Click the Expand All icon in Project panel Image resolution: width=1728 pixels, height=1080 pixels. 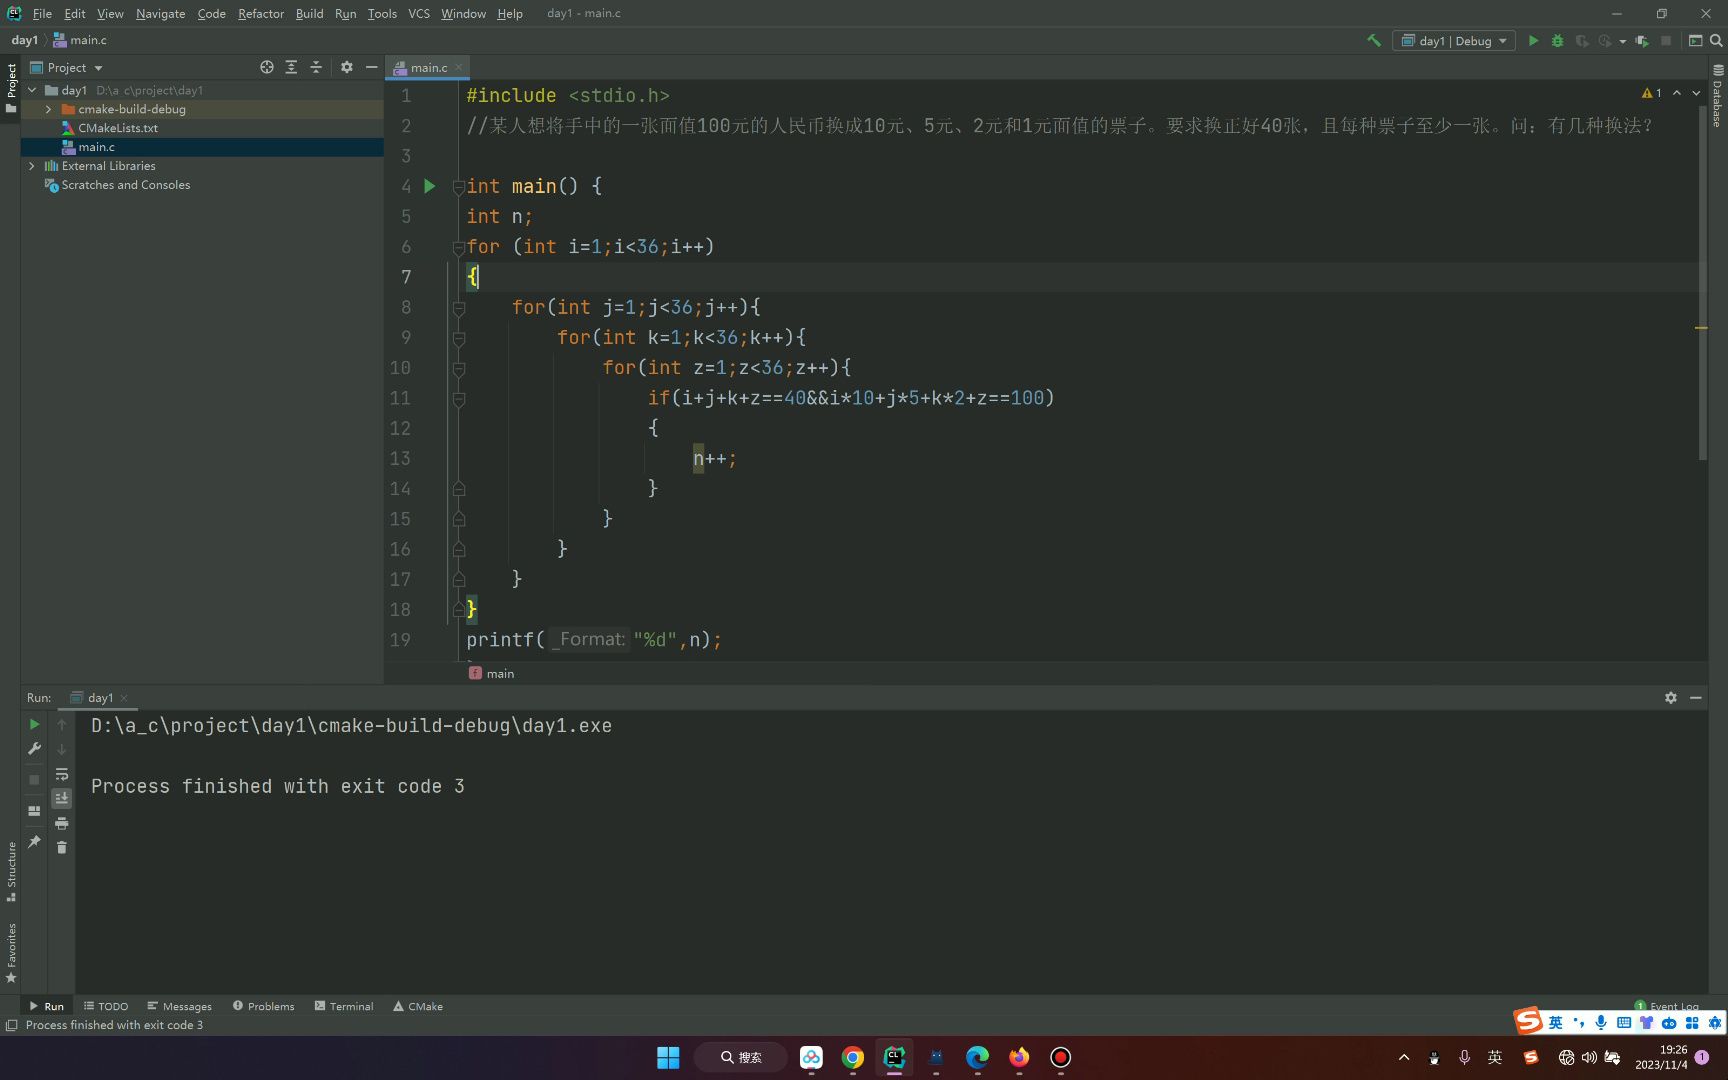coord(291,67)
